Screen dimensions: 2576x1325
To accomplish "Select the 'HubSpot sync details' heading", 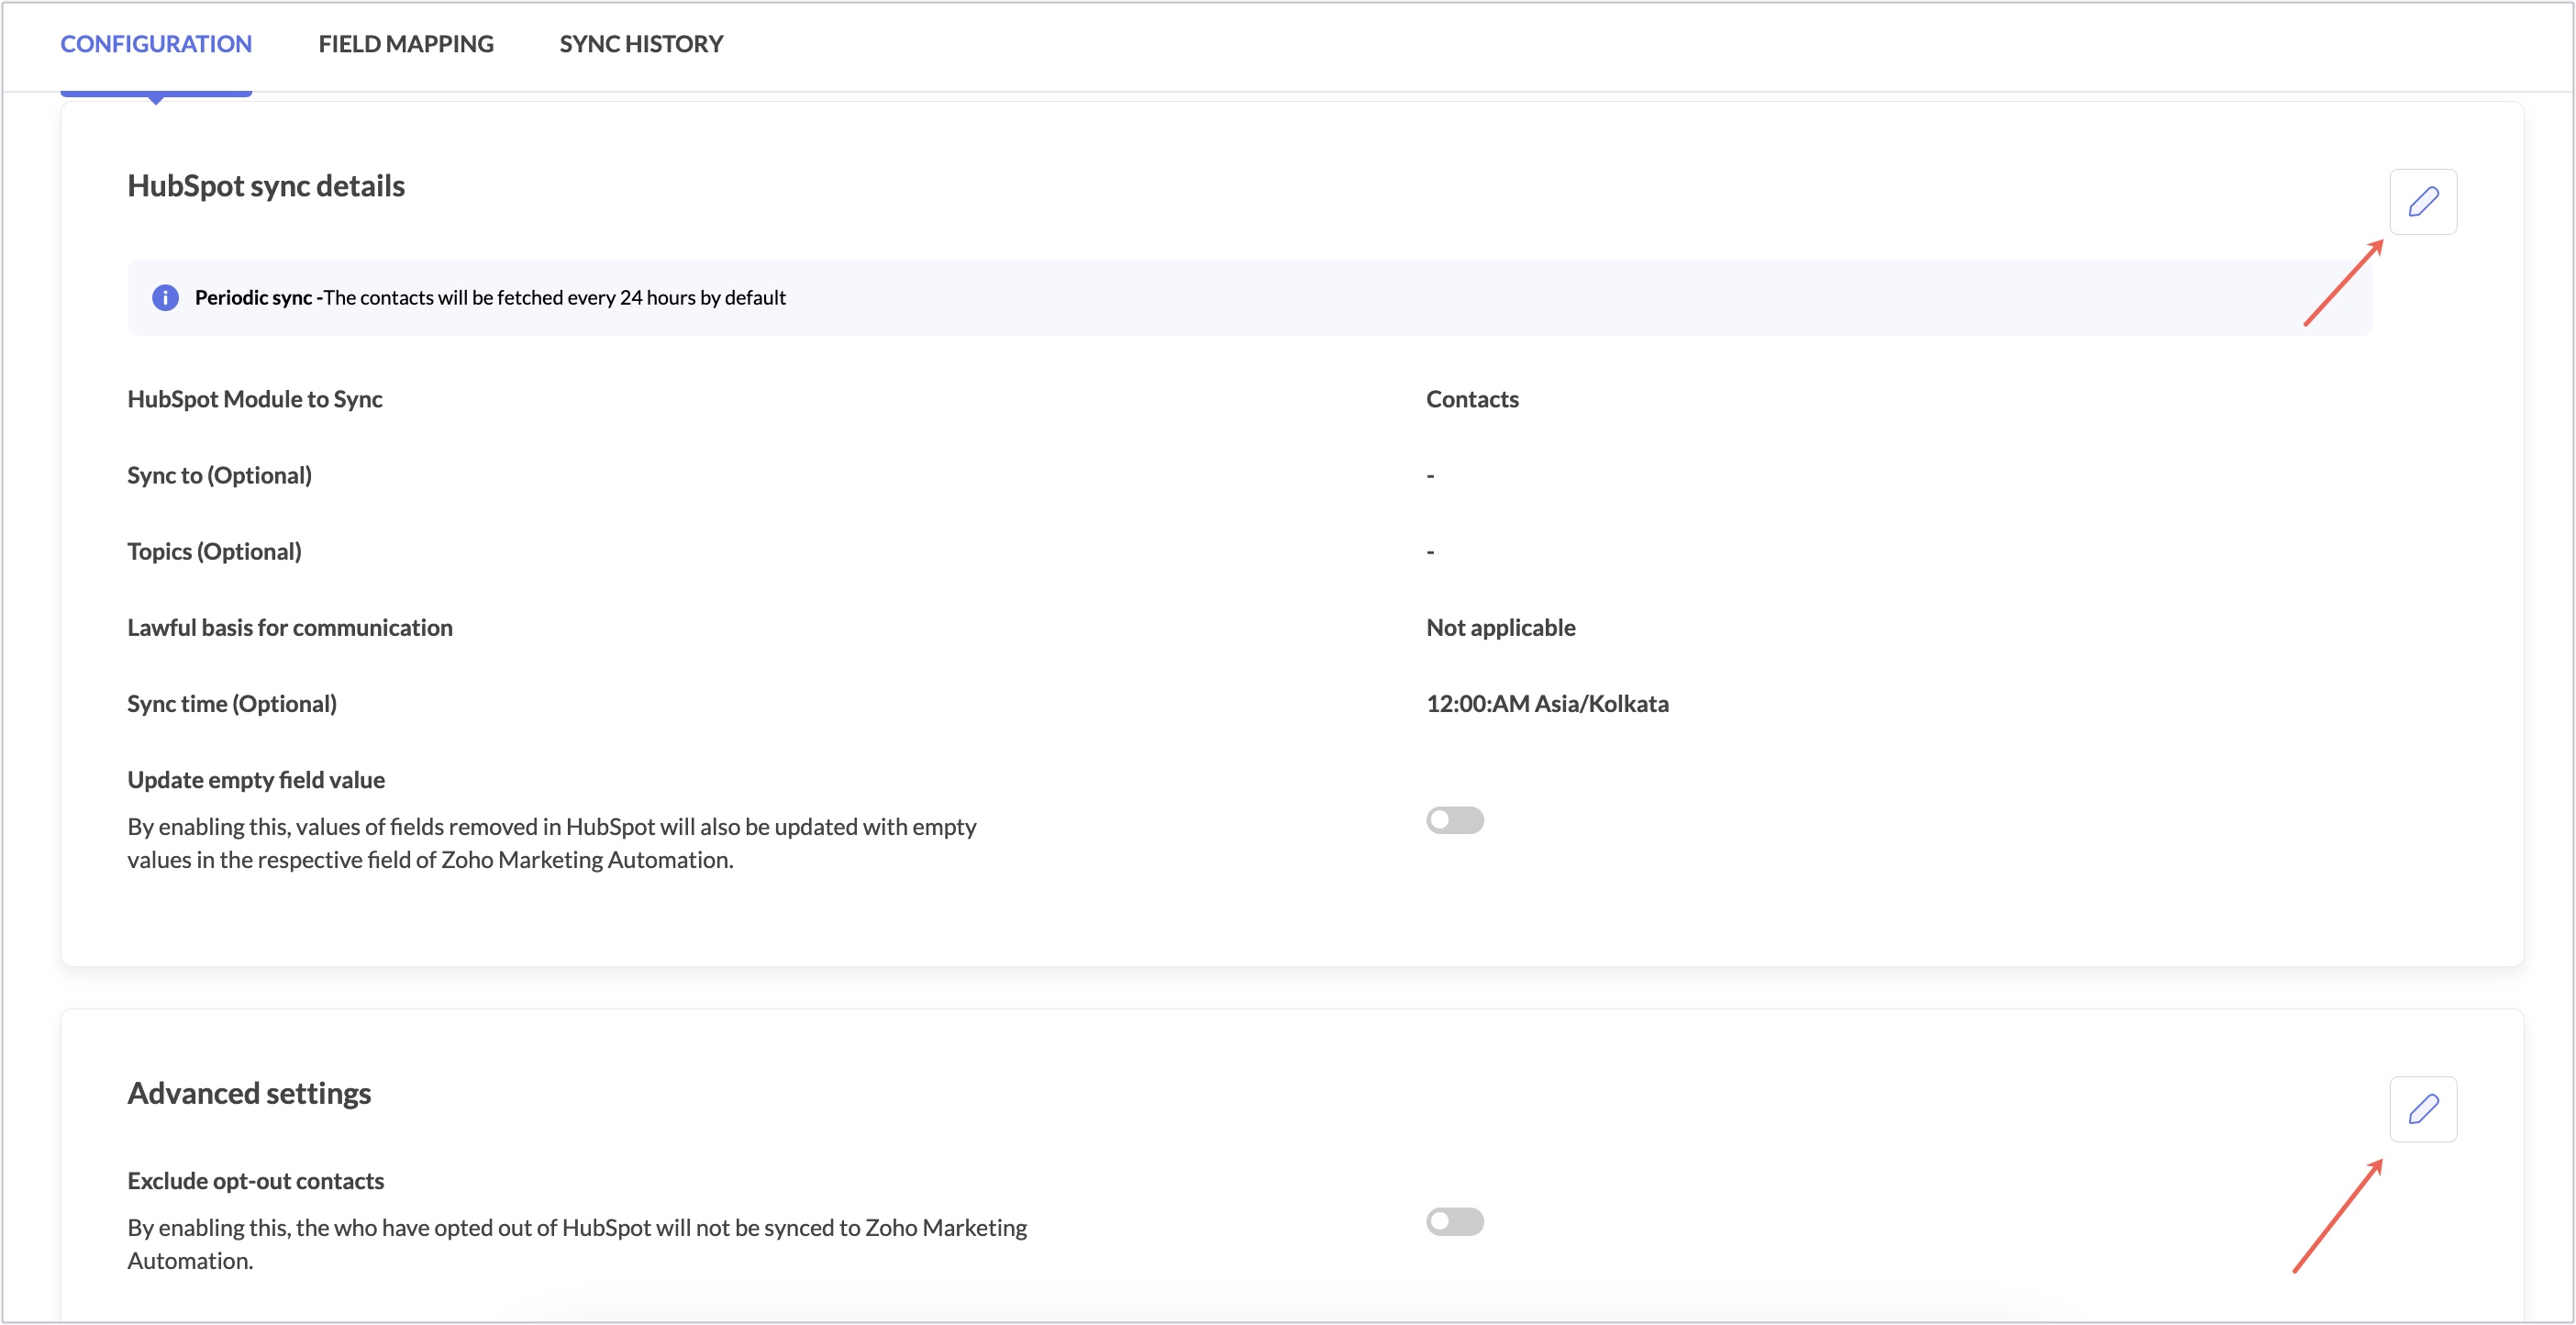I will [x=266, y=186].
